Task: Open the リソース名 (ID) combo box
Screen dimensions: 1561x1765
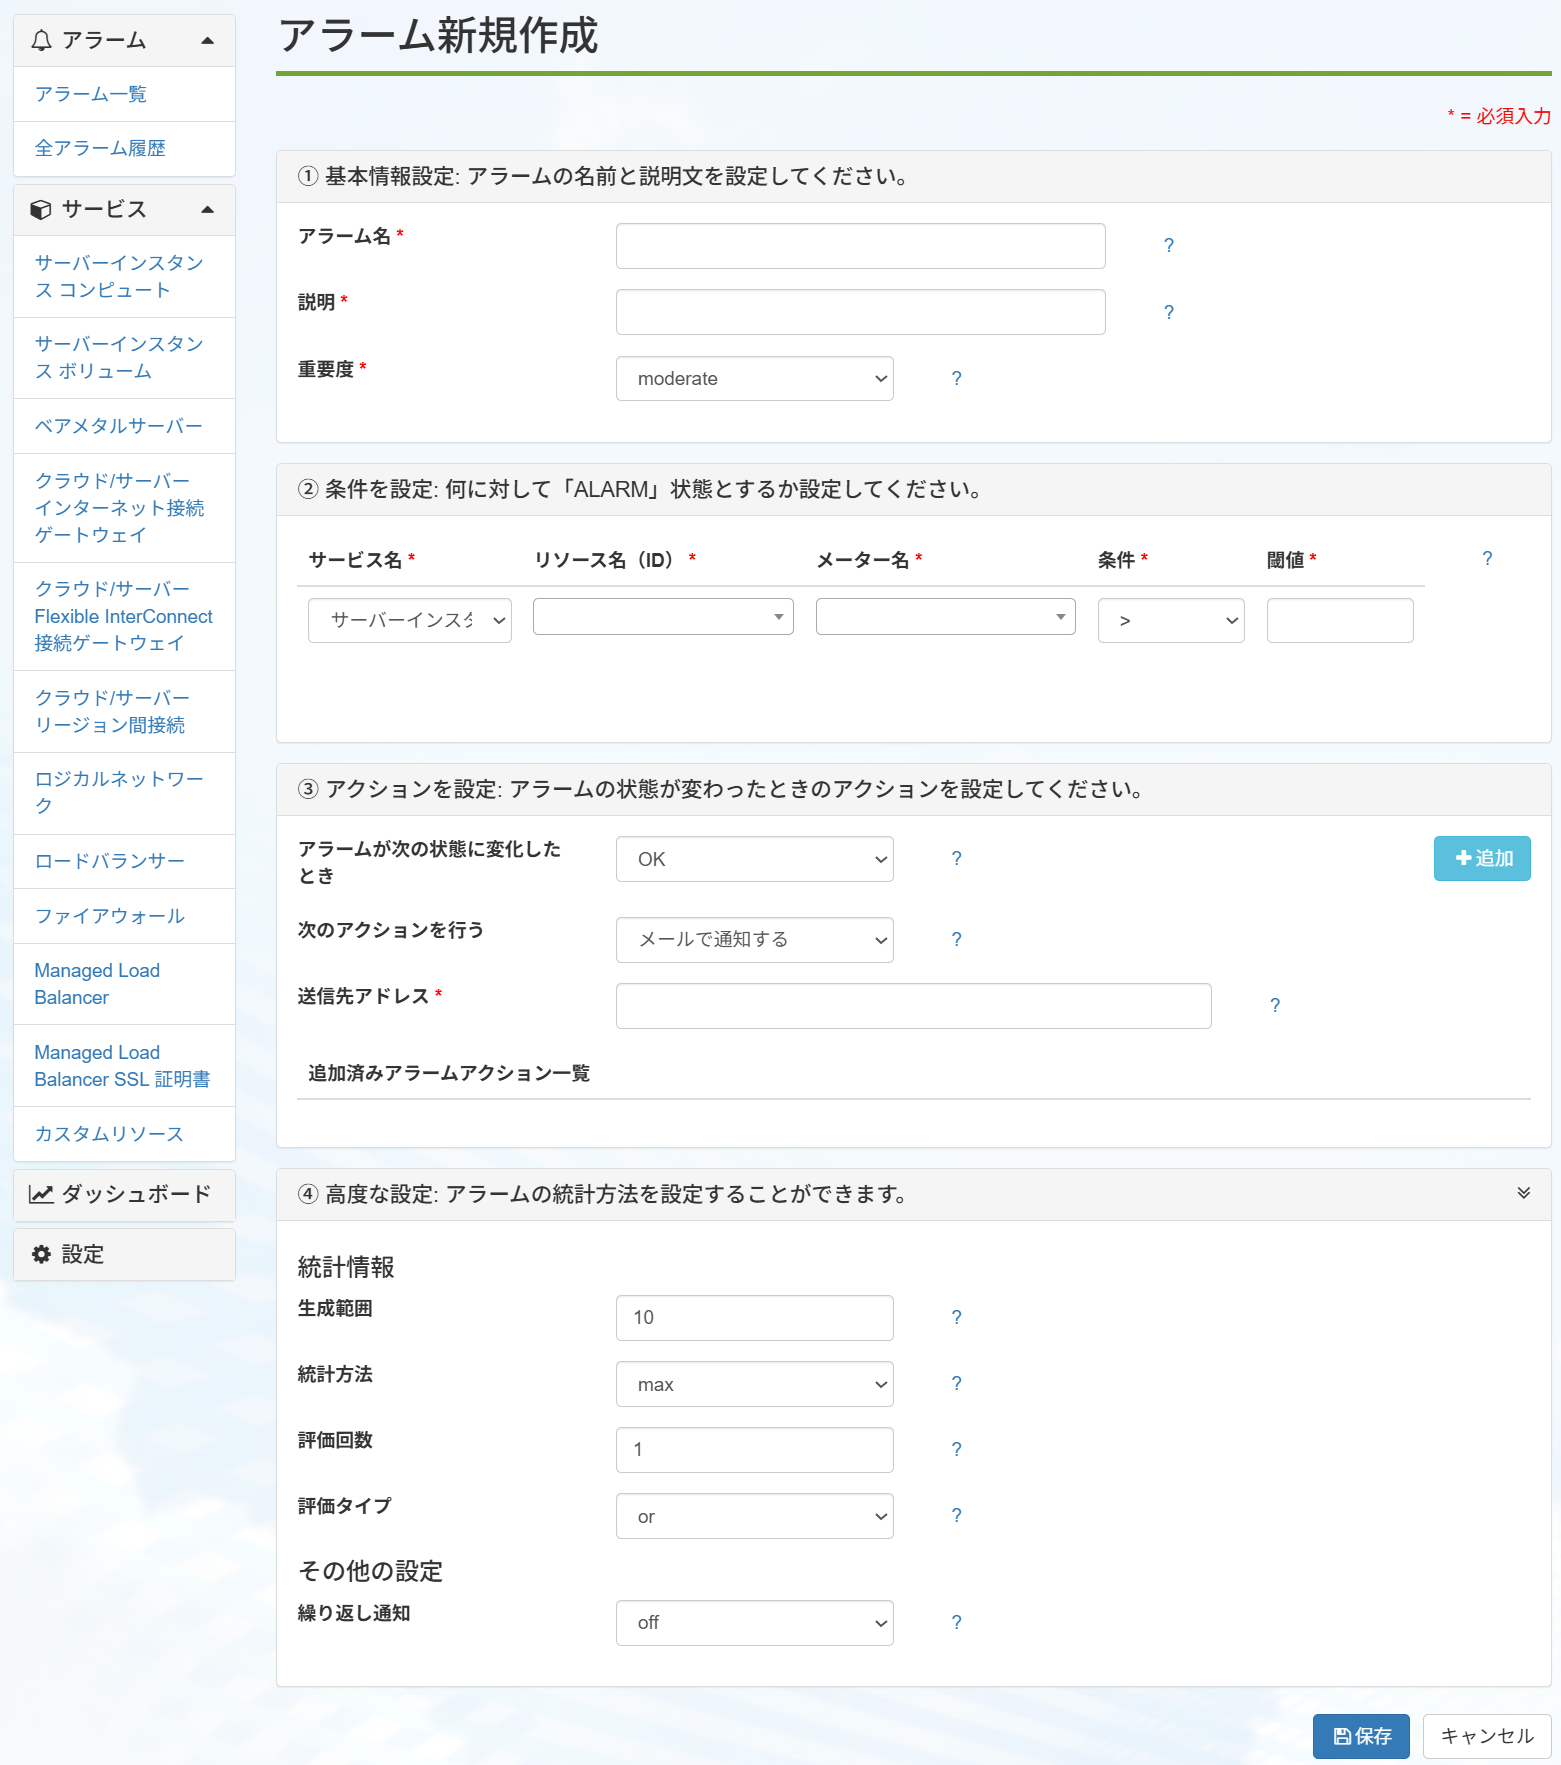Action: pyautogui.click(x=663, y=617)
